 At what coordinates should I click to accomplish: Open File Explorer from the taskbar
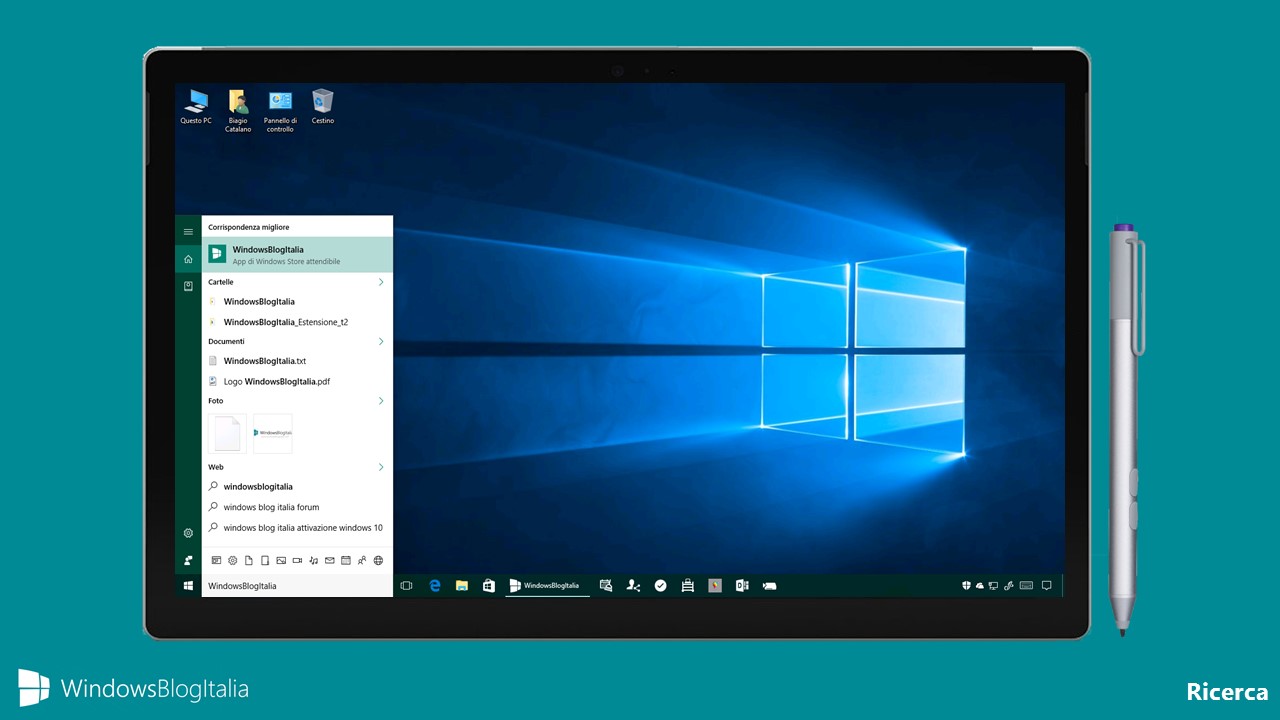click(x=462, y=586)
